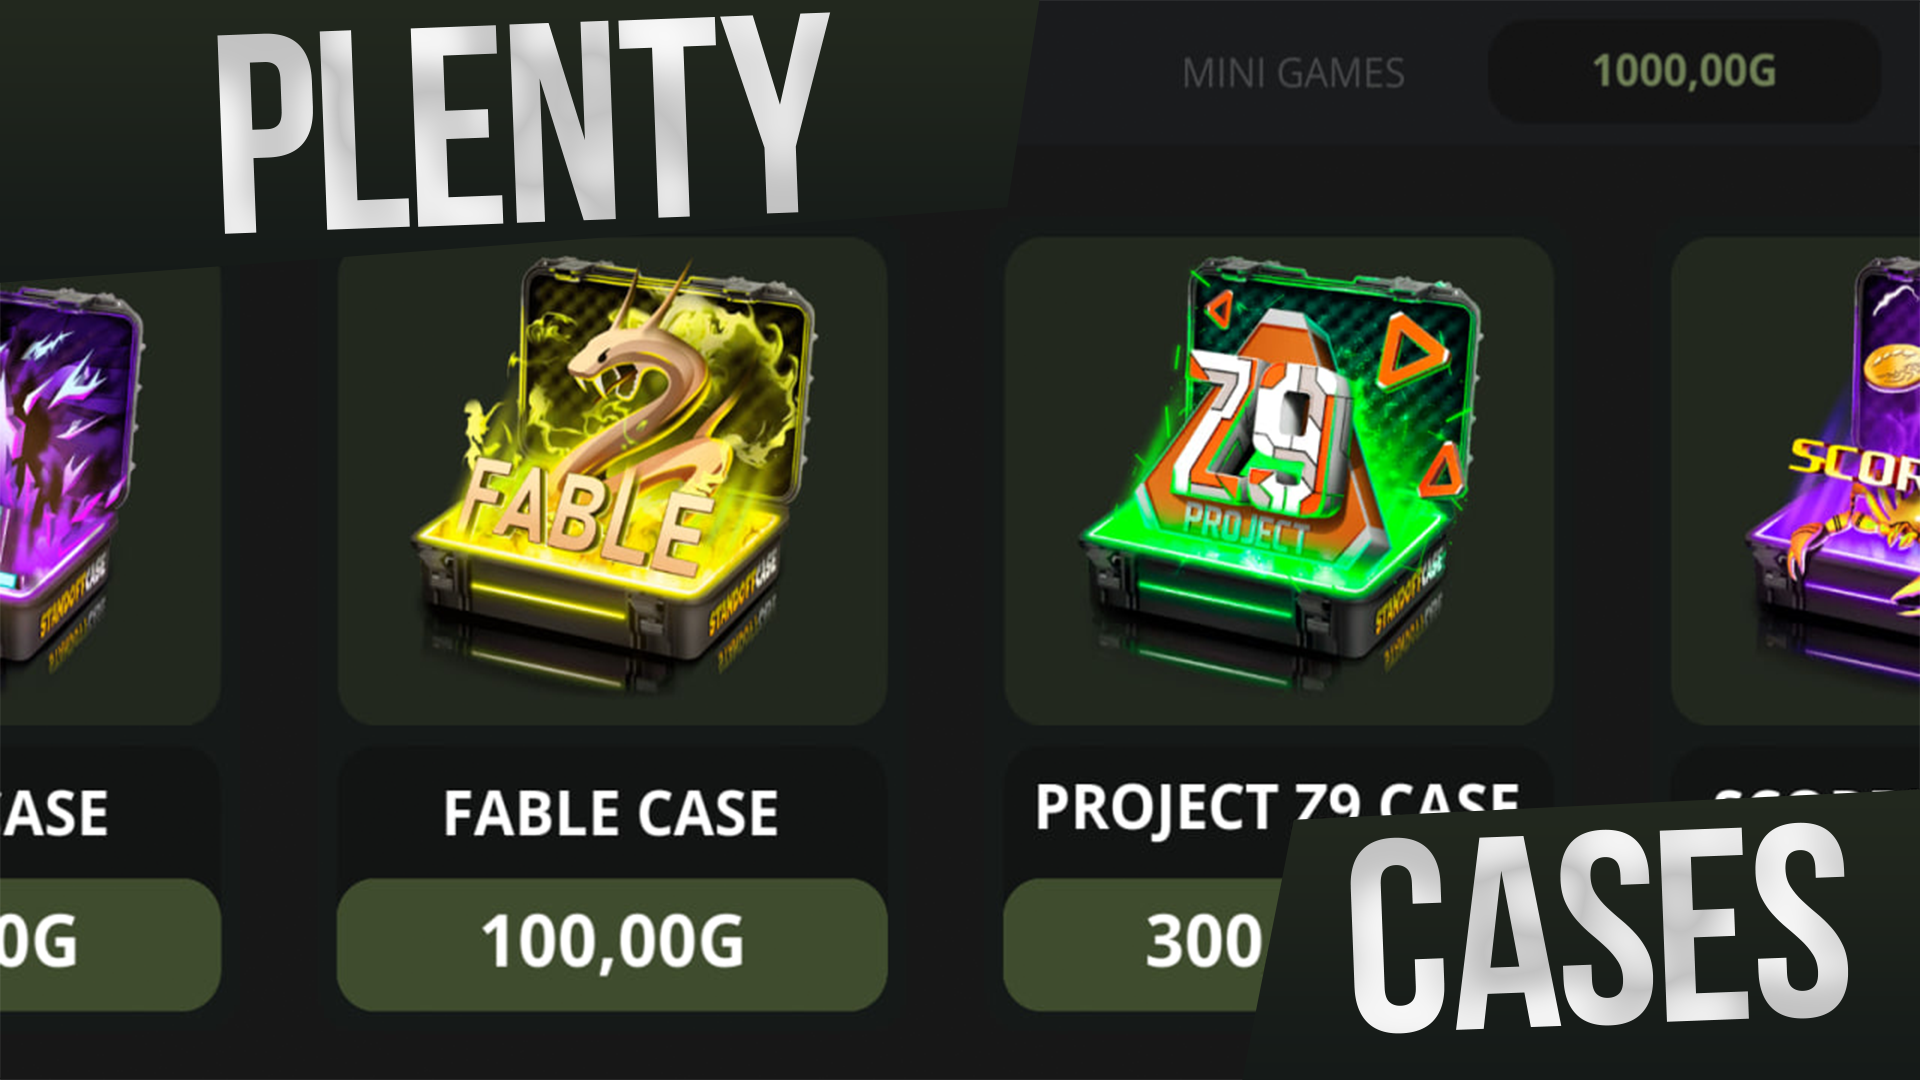This screenshot has width=1920, height=1080.
Task: Click the cut-off ASE case title at left
Action: click(x=54, y=813)
